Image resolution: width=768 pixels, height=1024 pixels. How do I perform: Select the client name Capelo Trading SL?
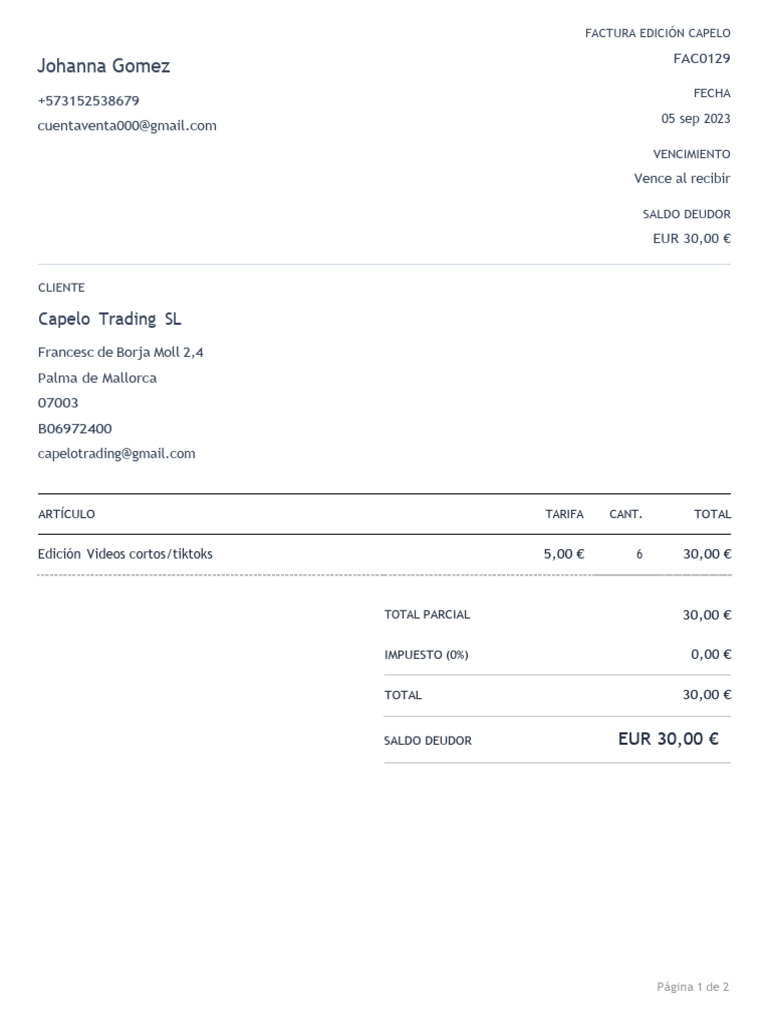pos(109,319)
